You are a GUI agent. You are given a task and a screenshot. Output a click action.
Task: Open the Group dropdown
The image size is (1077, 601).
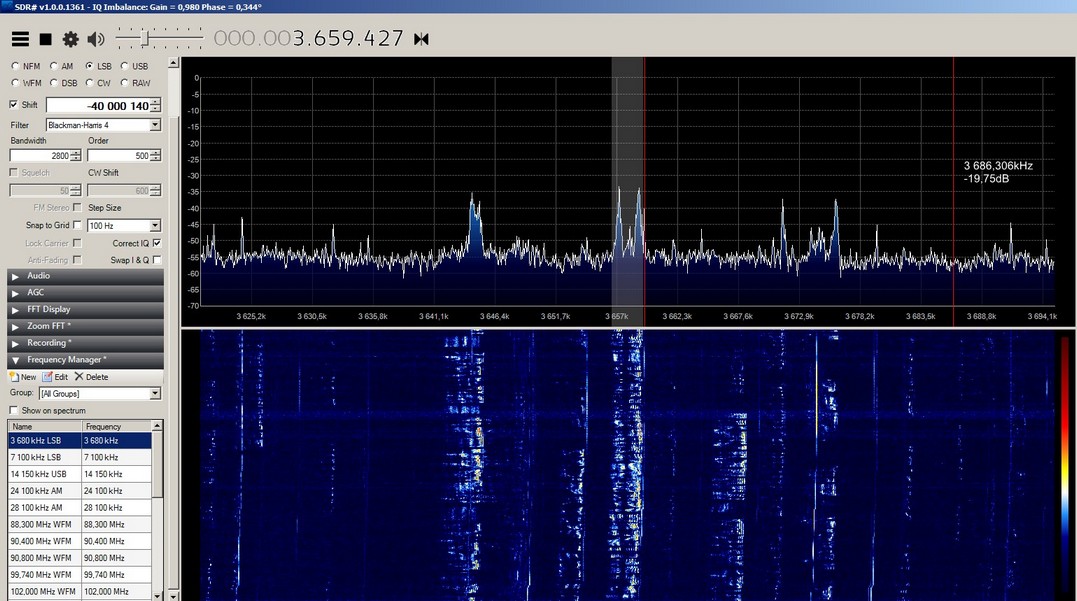pos(155,394)
